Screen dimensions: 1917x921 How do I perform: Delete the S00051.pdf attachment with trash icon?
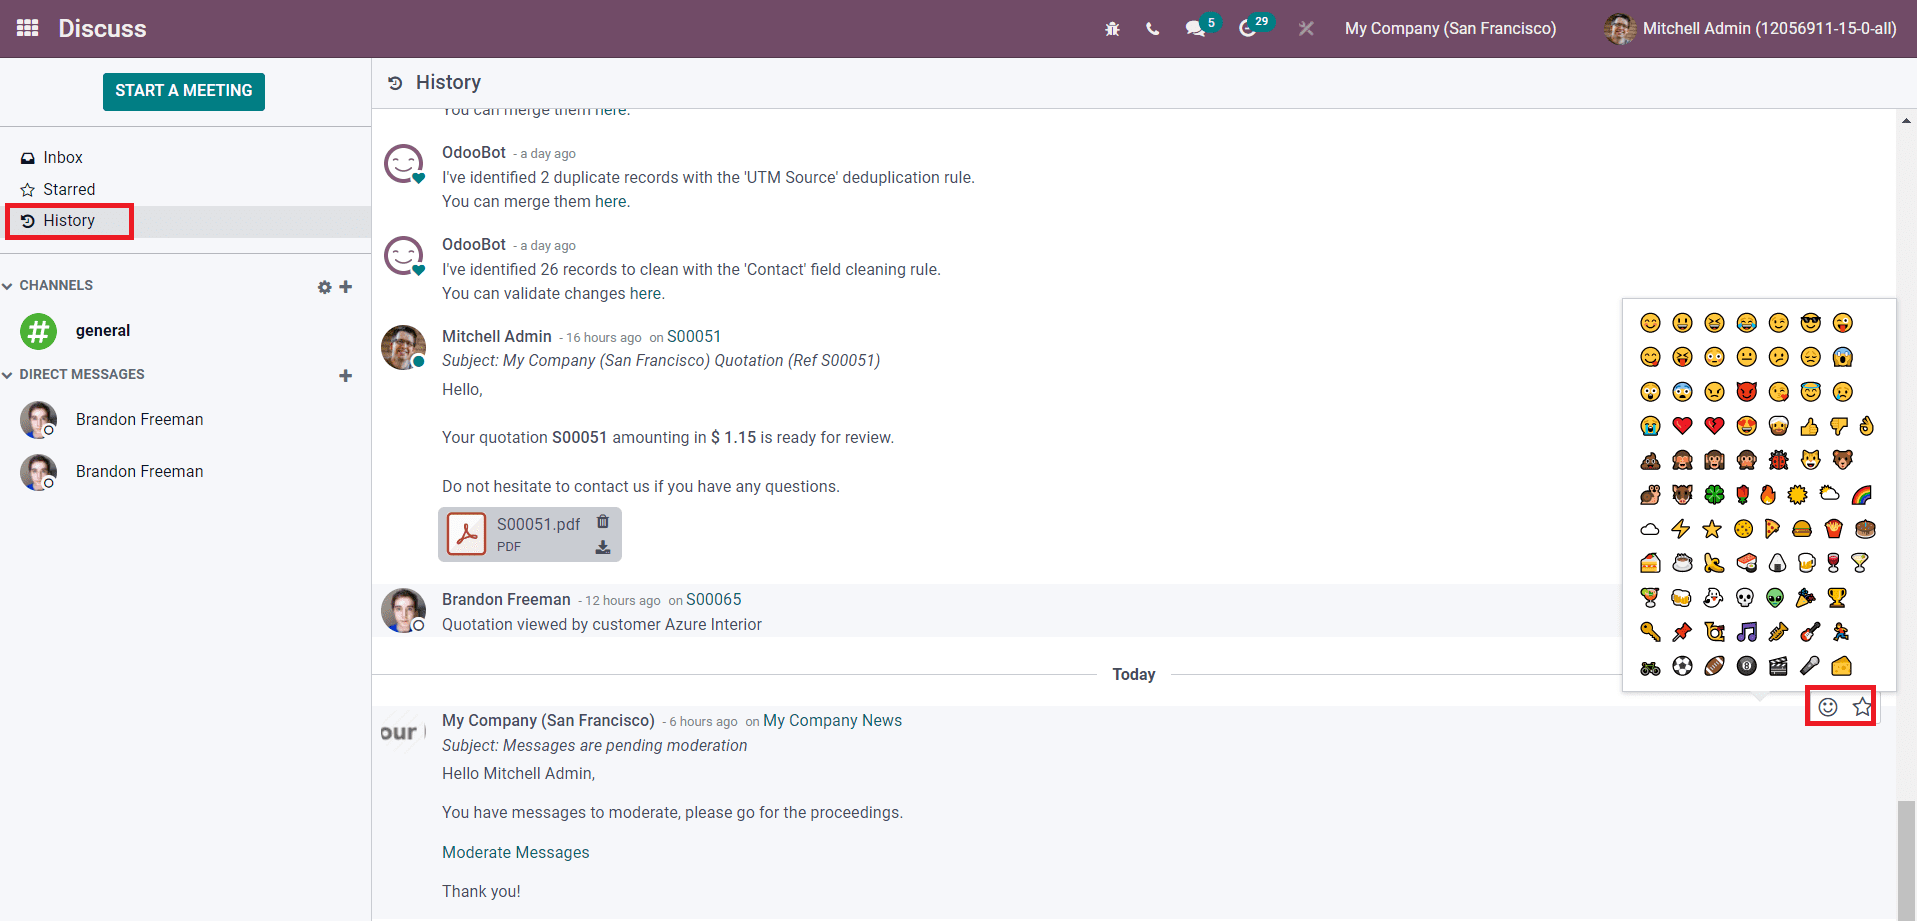pyautogui.click(x=603, y=522)
